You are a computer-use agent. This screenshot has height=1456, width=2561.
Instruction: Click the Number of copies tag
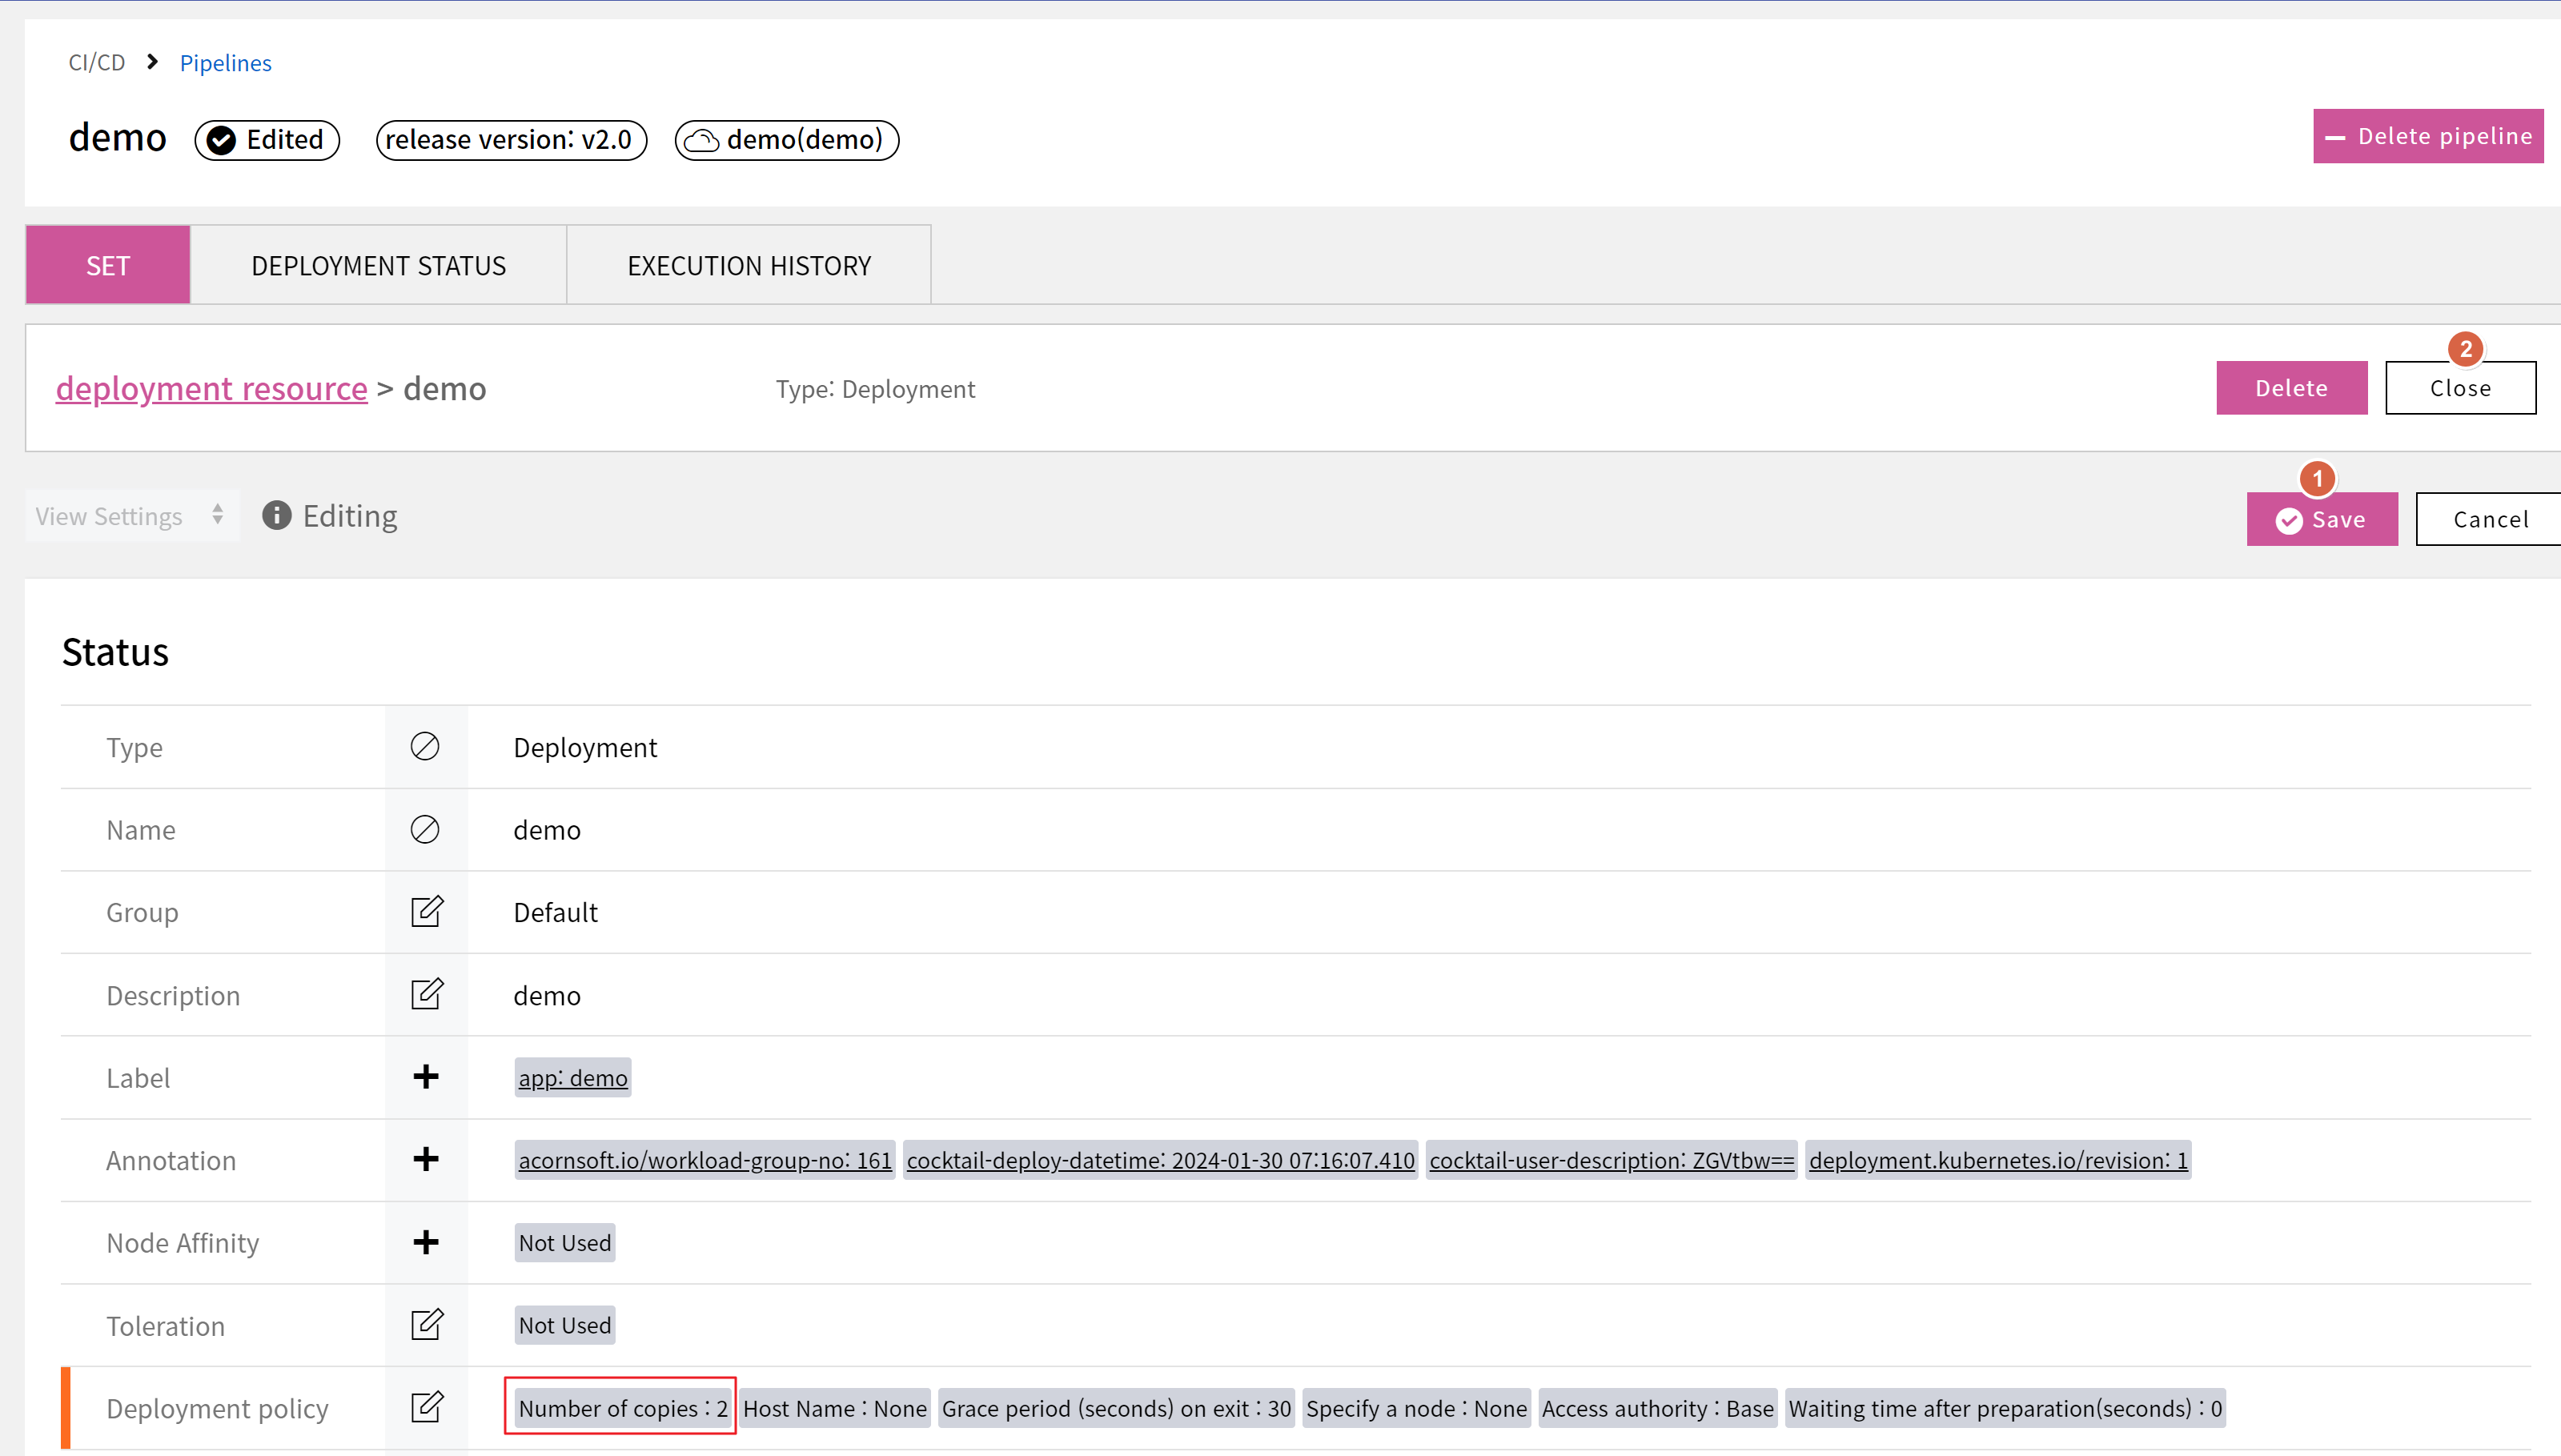click(x=622, y=1408)
